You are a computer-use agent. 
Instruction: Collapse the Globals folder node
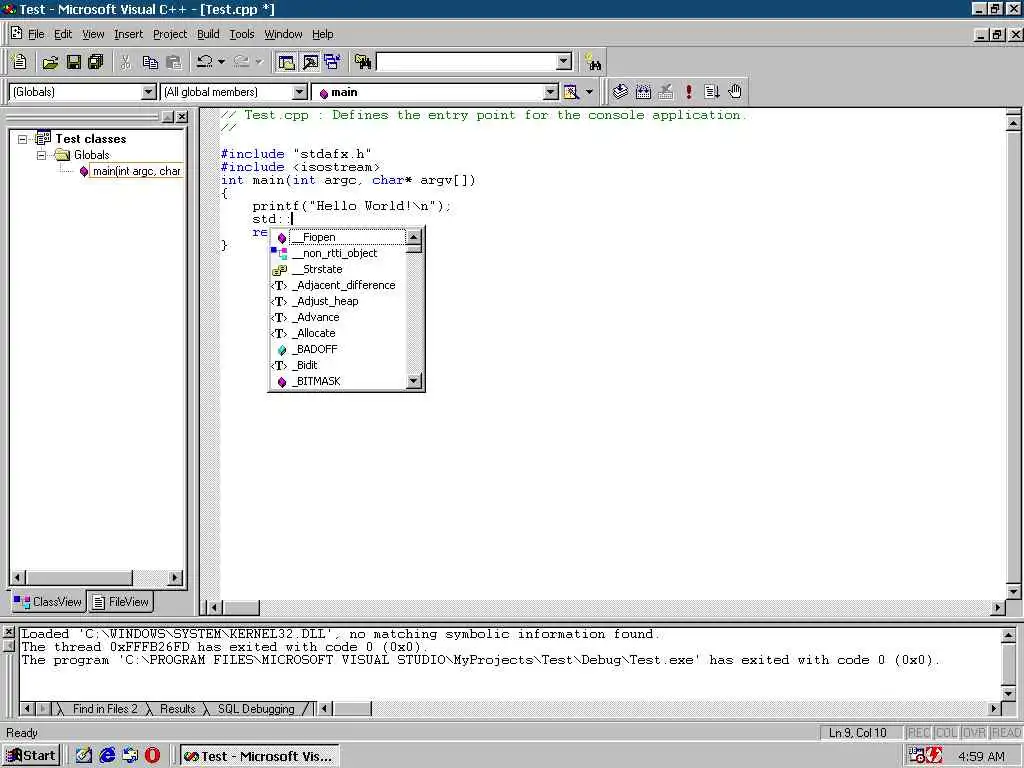tap(41, 155)
